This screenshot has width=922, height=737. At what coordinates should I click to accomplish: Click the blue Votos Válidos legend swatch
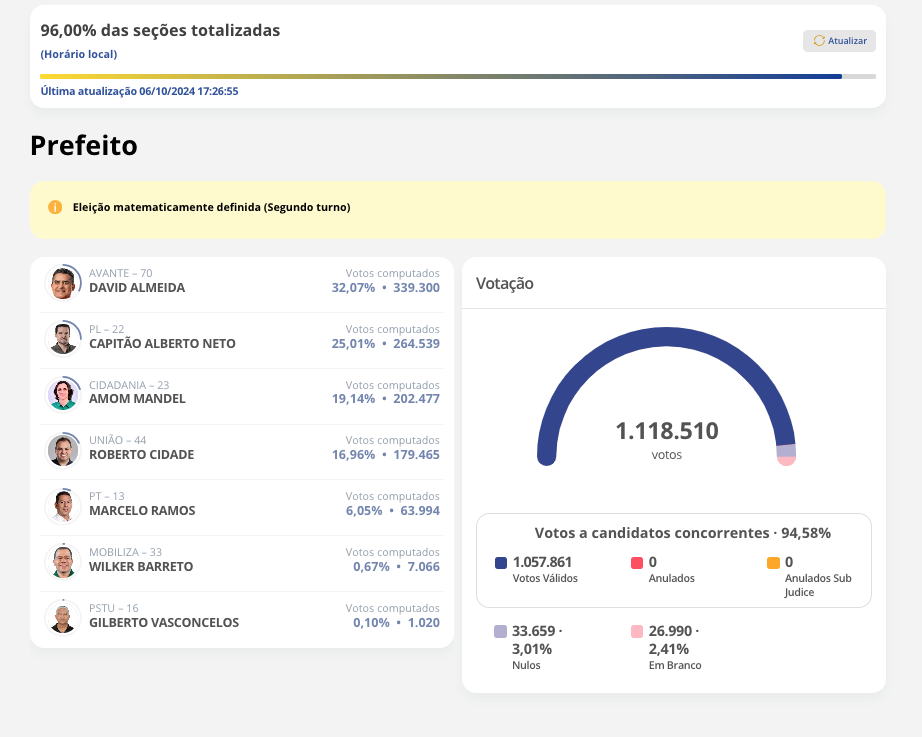click(501, 563)
